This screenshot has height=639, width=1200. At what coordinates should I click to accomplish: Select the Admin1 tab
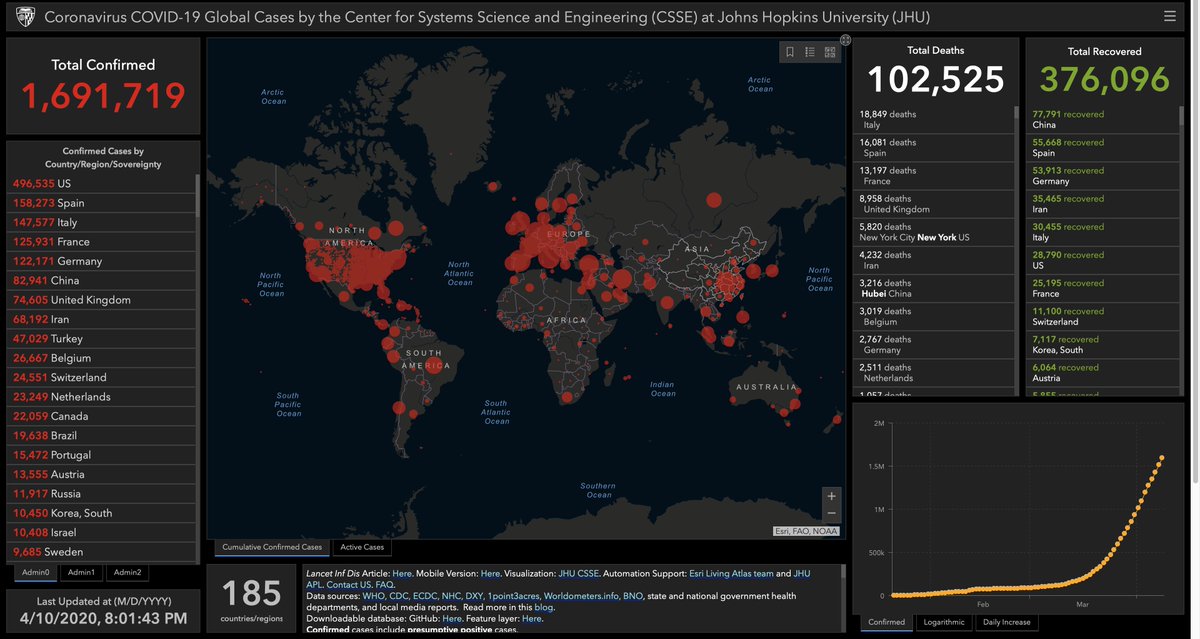[80, 572]
